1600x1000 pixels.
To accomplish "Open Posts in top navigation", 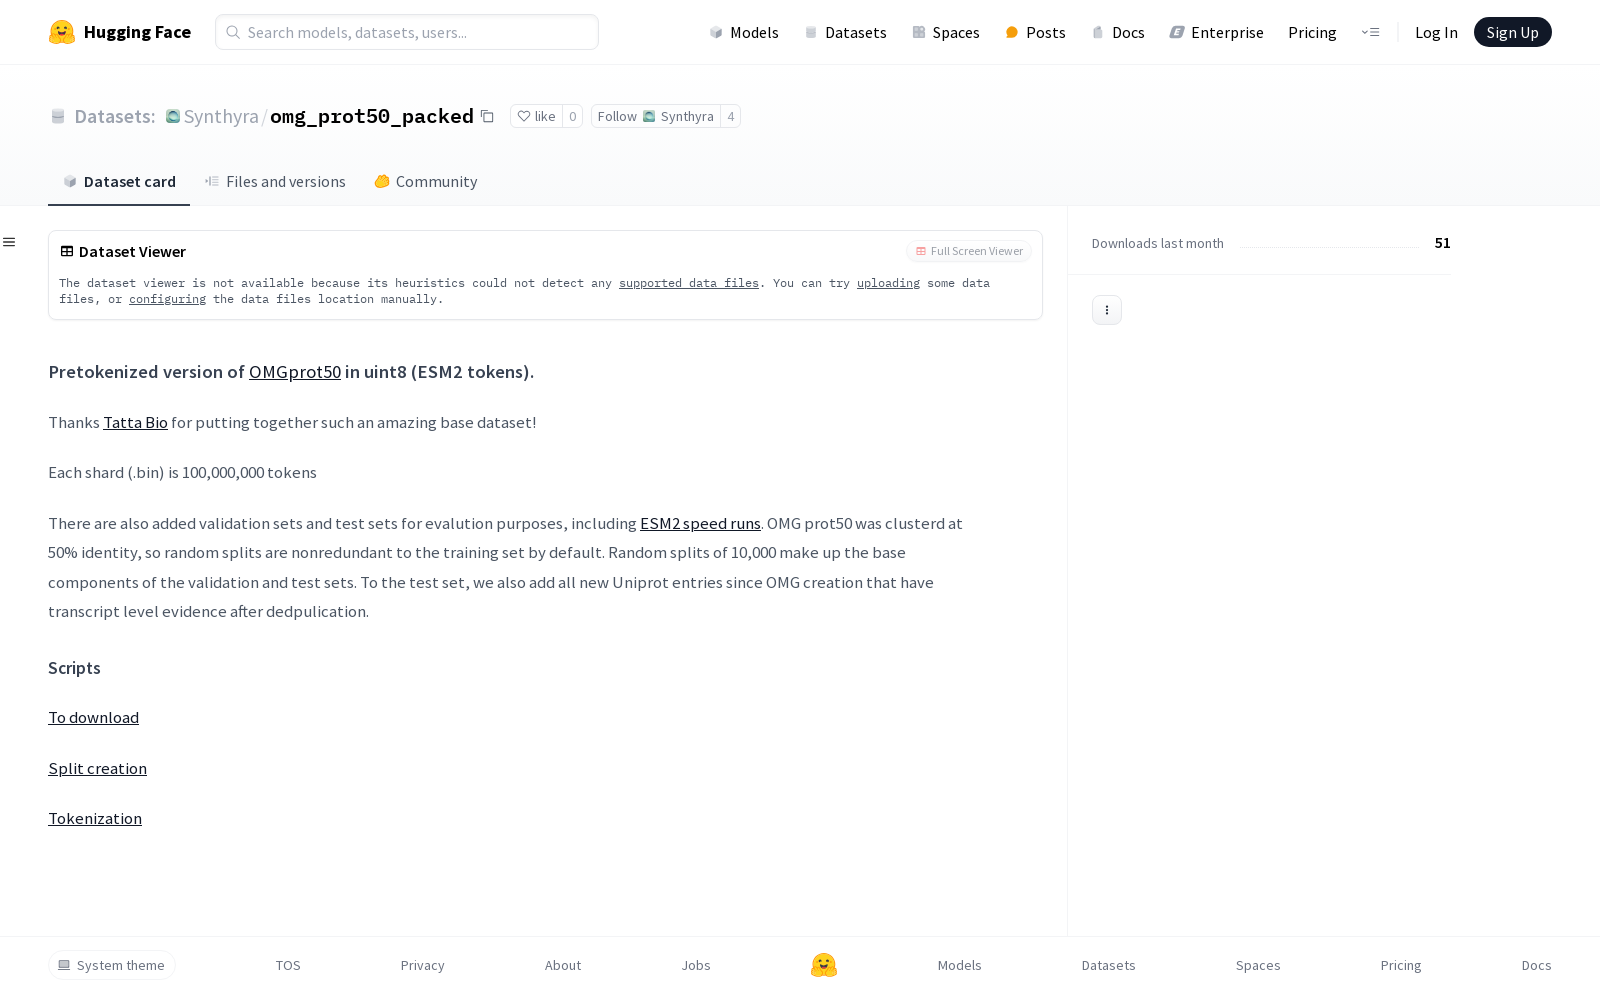I will point(1035,32).
